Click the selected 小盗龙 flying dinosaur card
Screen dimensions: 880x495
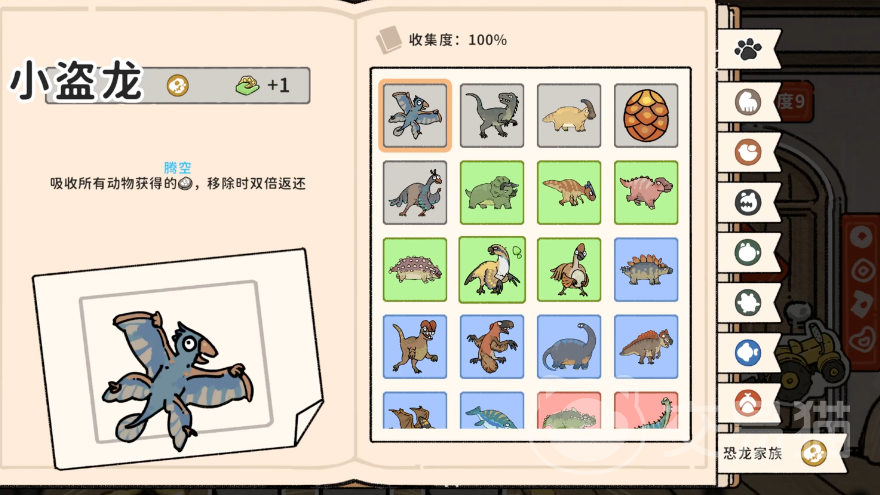[415, 116]
